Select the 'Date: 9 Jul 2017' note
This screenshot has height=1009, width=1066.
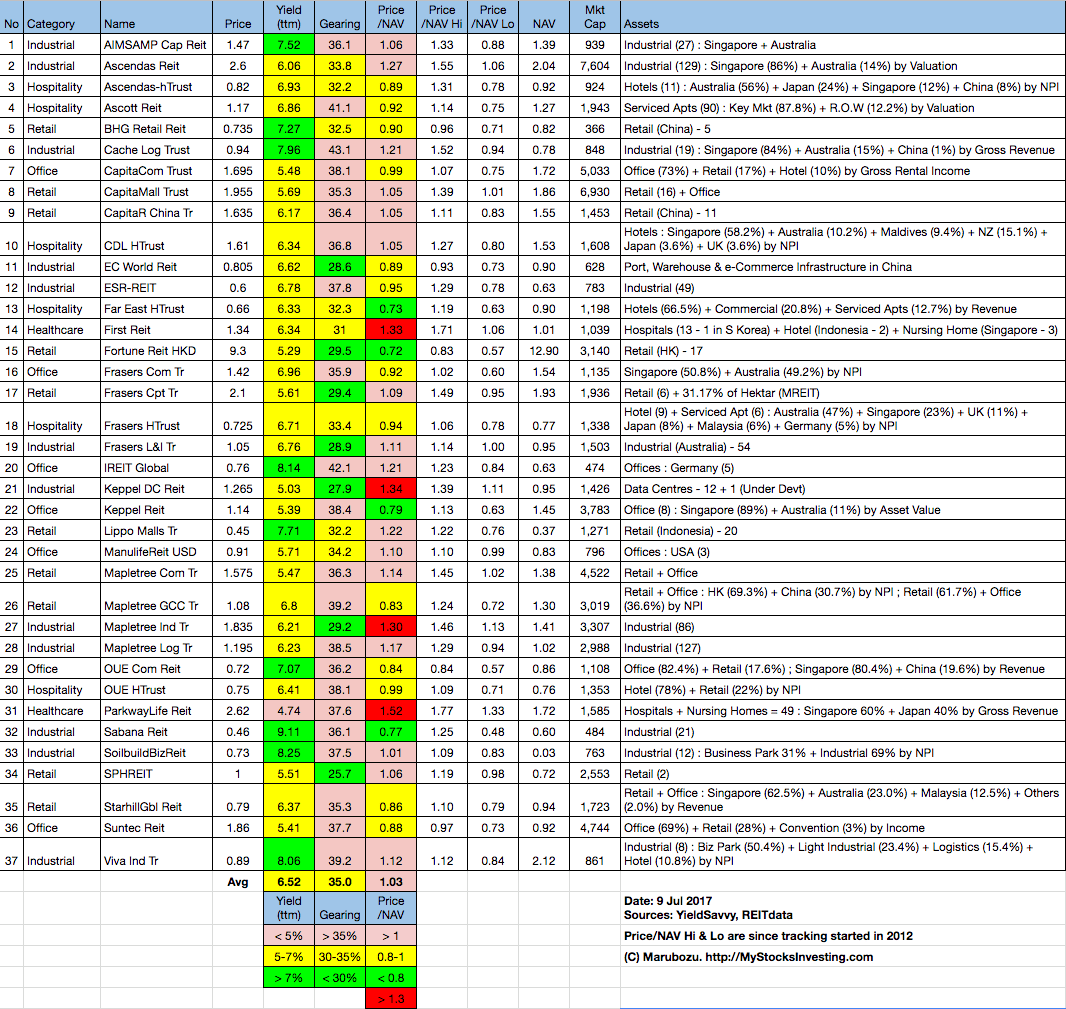[x=668, y=901]
